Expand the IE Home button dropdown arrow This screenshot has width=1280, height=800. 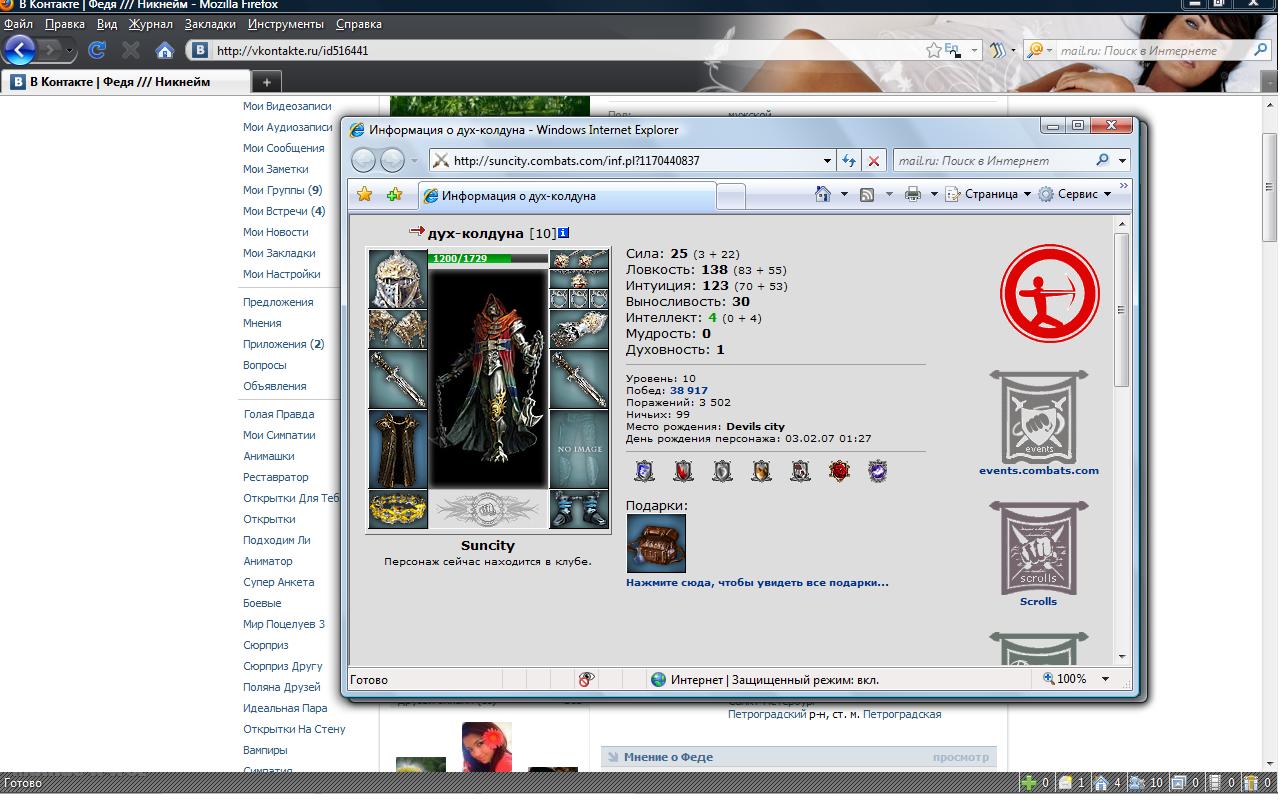pos(844,194)
